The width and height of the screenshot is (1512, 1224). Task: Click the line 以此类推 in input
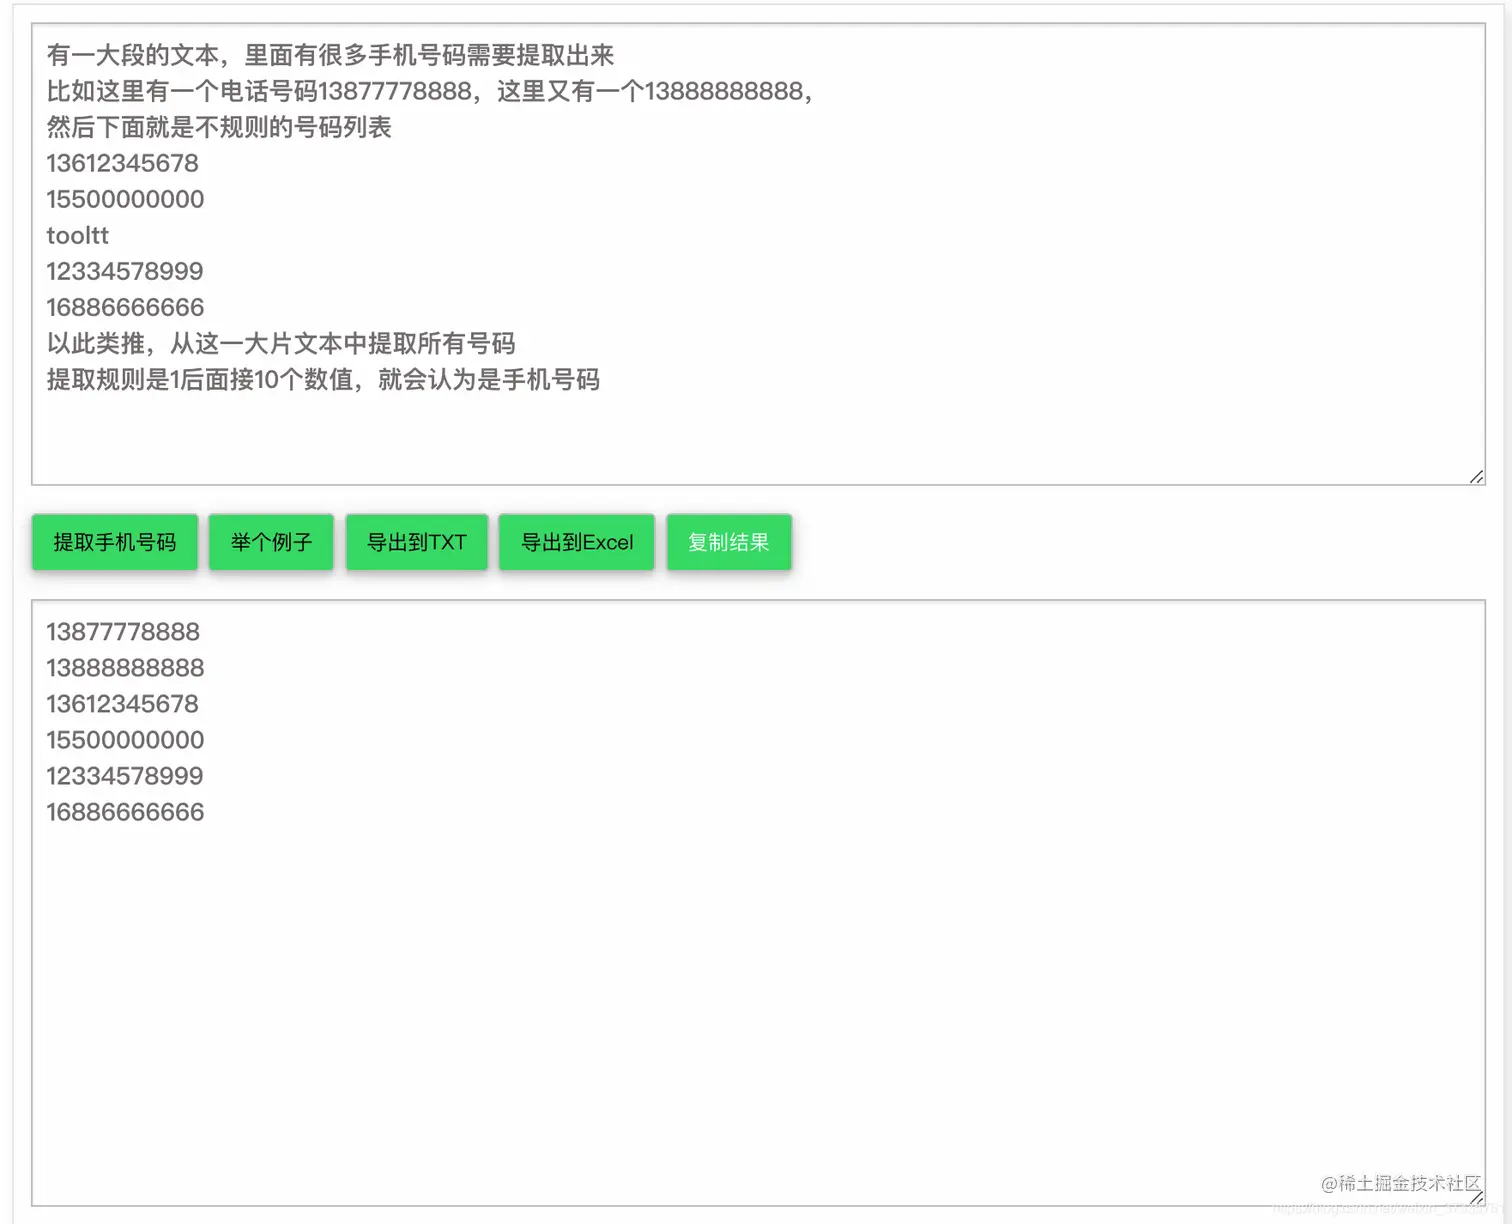(x=281, y=343)
